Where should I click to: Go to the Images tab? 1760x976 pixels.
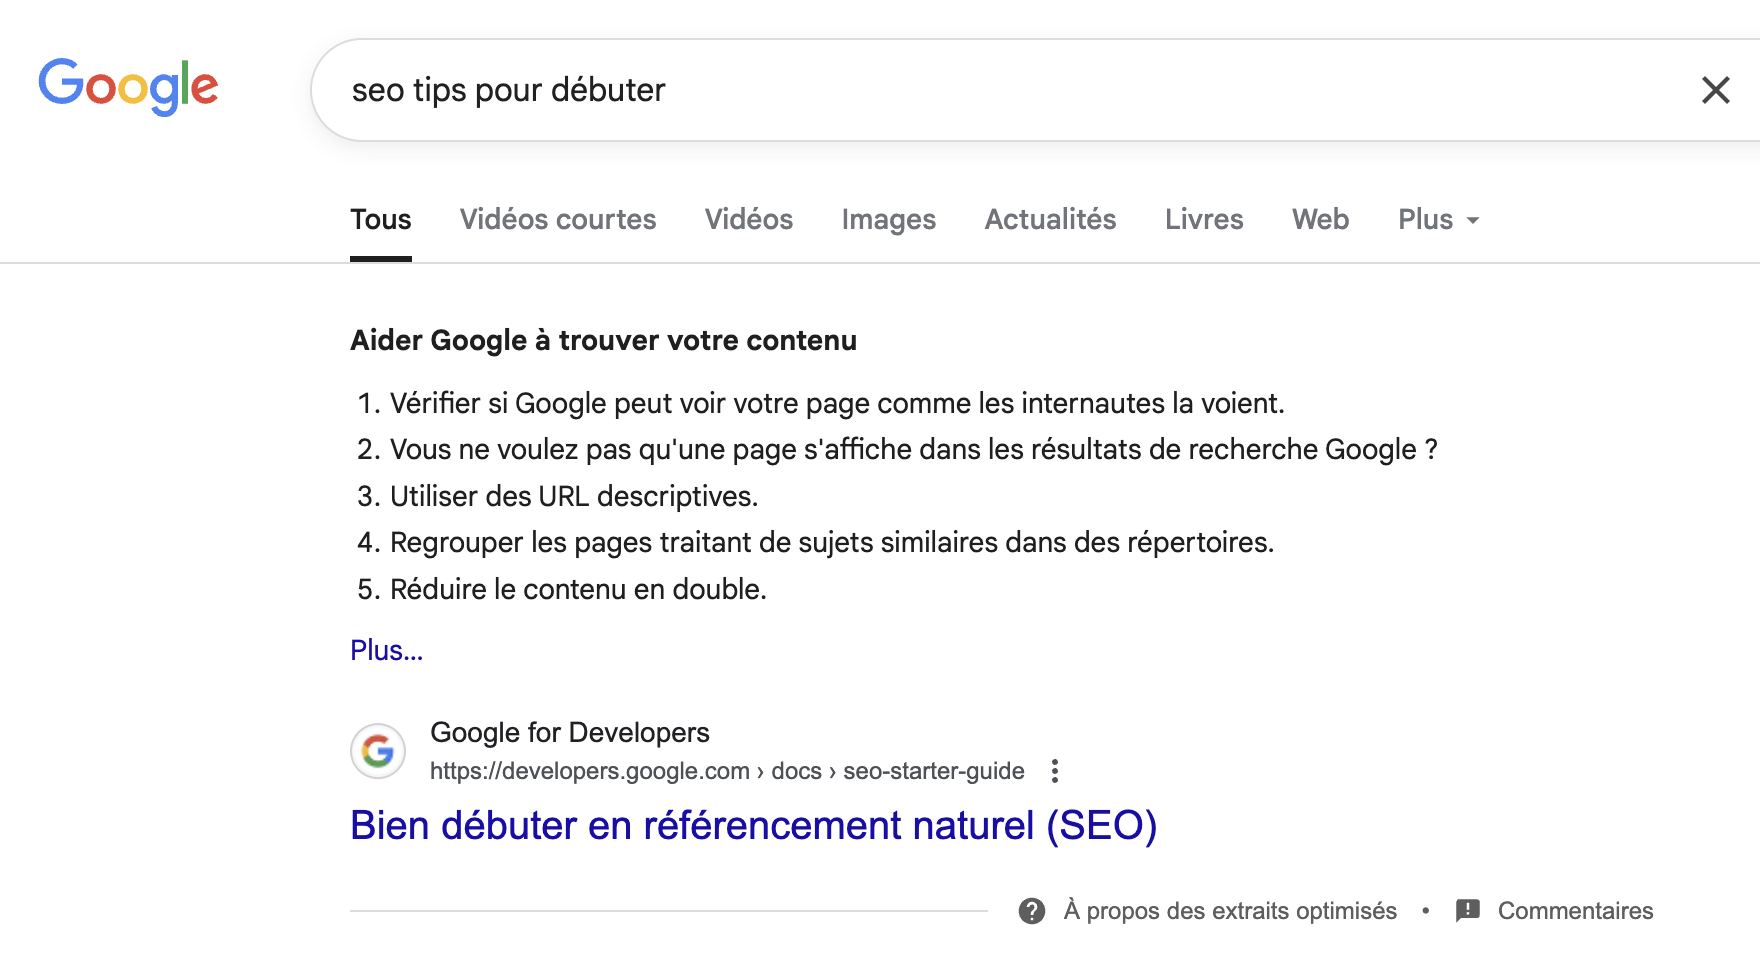click(x=889, y=219)
